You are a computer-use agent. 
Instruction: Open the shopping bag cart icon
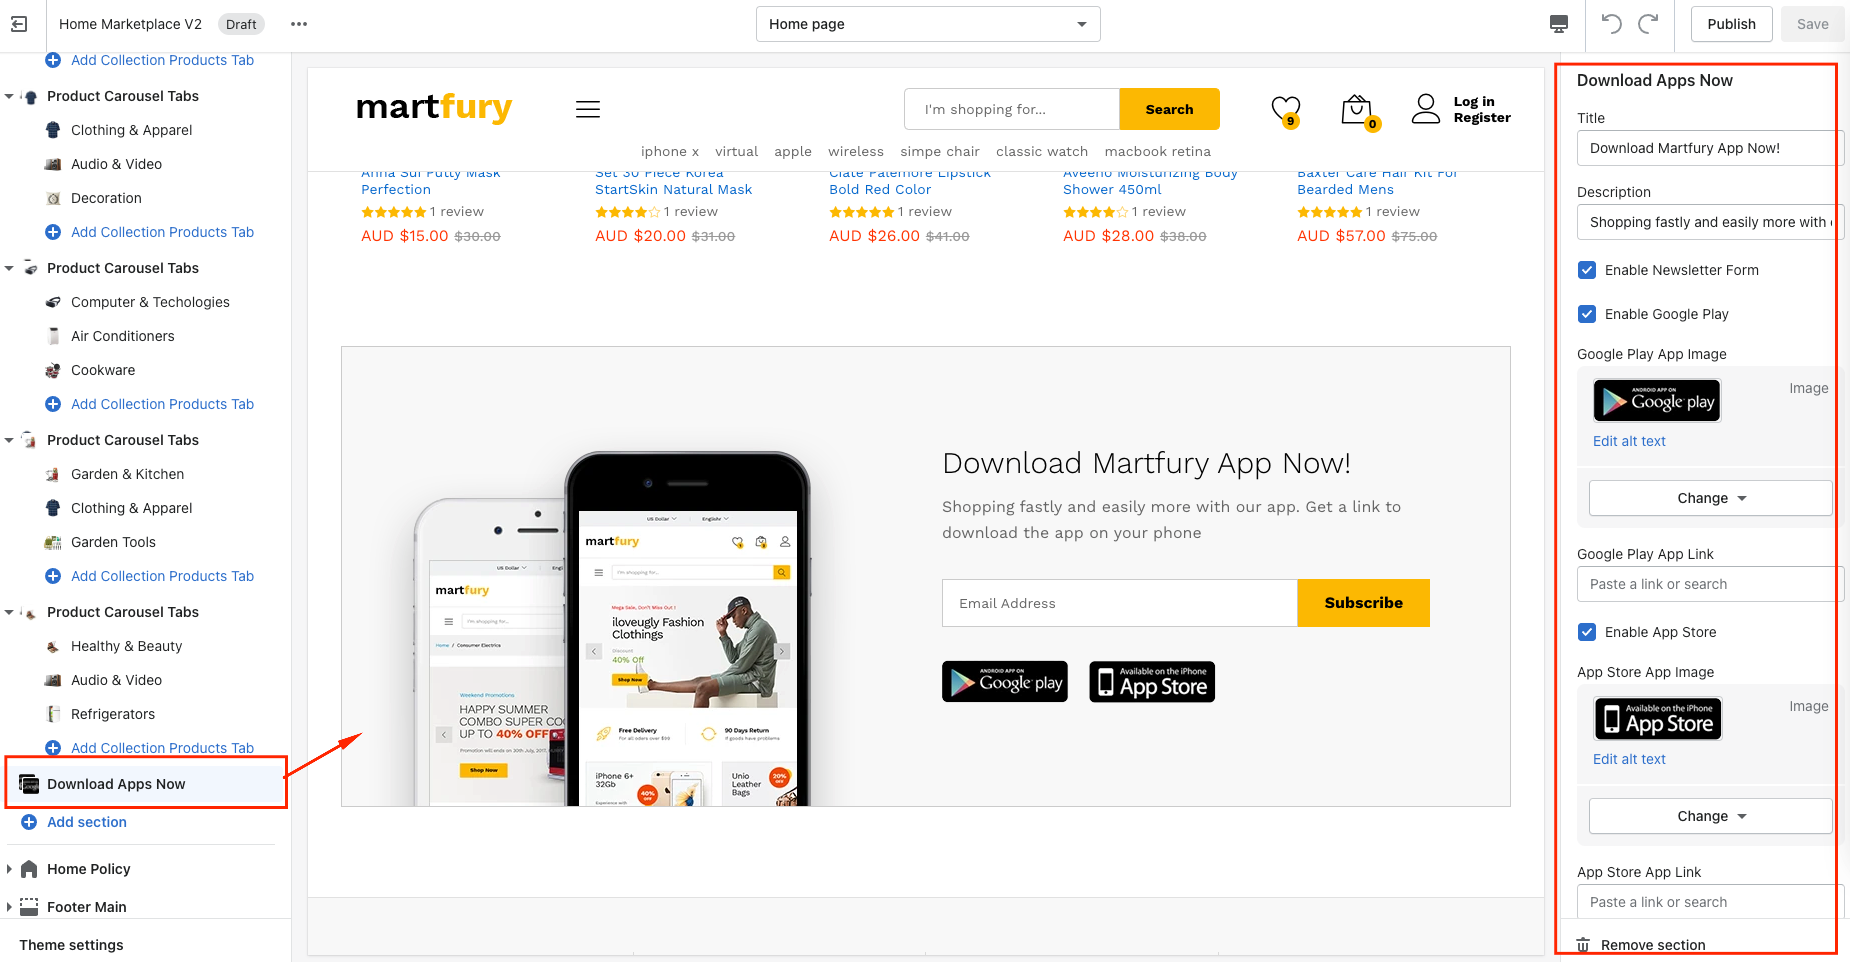pos(1357,110)
